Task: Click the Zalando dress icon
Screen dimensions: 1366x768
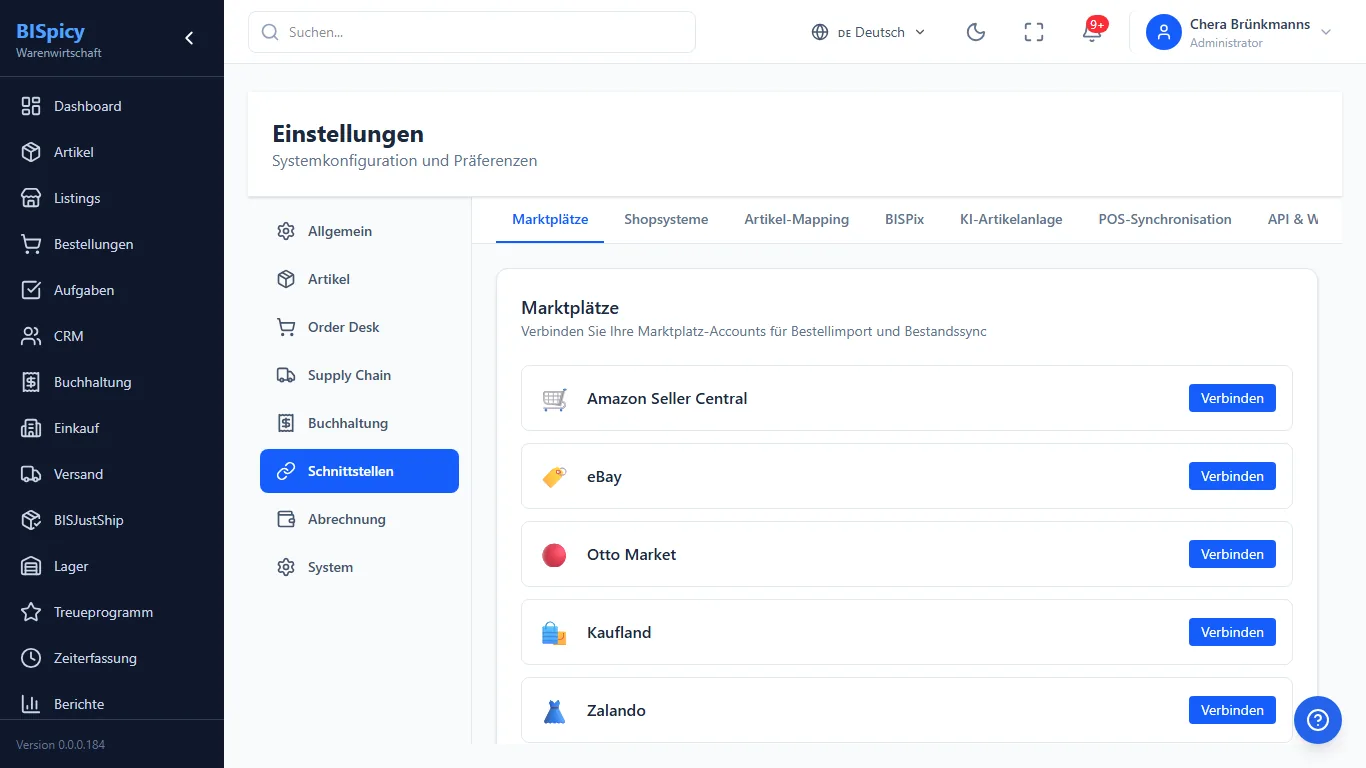Action: [x=554, y=710]
